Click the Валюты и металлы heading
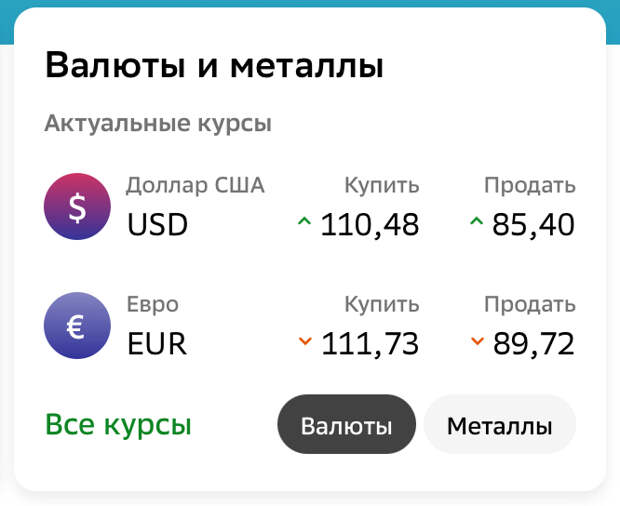 [x=214, y=65]
